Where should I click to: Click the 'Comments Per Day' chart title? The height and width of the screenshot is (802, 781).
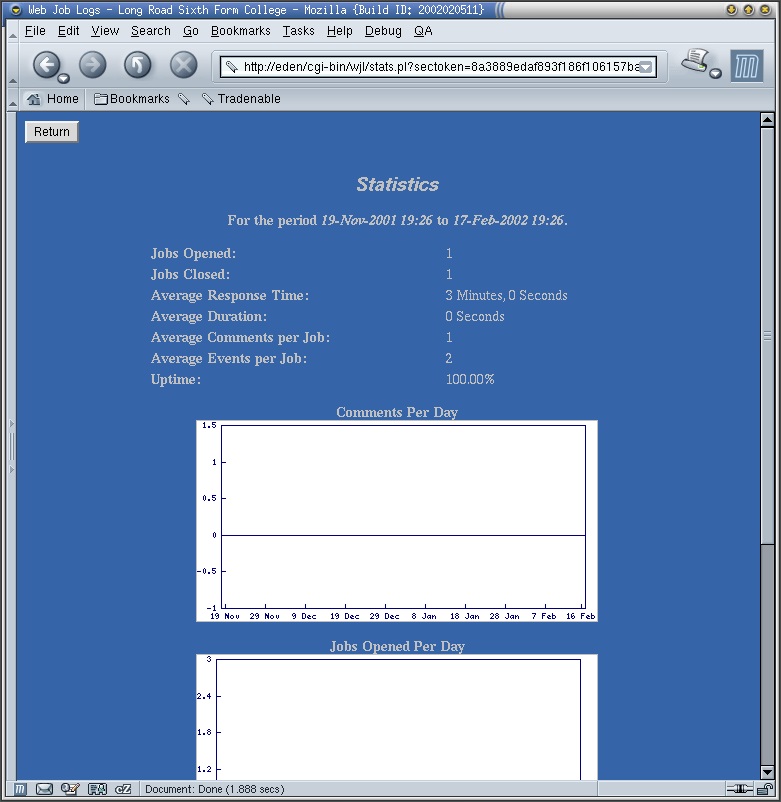point(397,412)
